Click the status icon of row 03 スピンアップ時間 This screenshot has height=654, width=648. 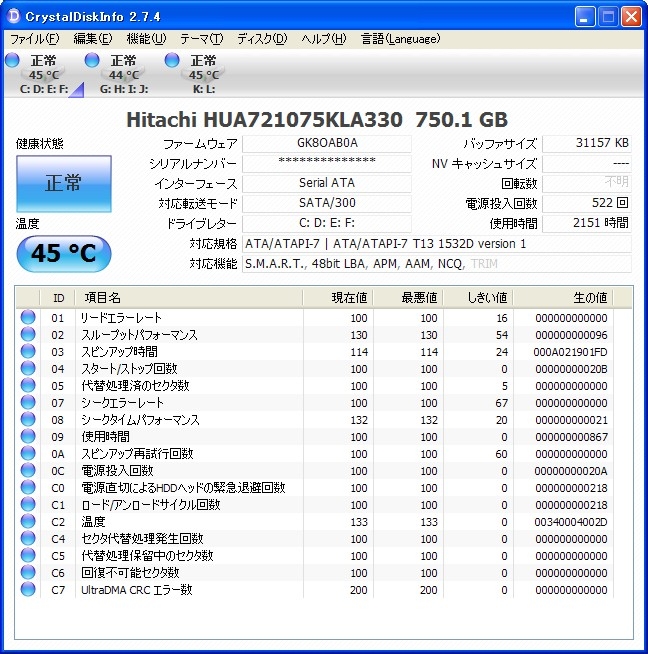pyautogui.click(x=28, y=352)
